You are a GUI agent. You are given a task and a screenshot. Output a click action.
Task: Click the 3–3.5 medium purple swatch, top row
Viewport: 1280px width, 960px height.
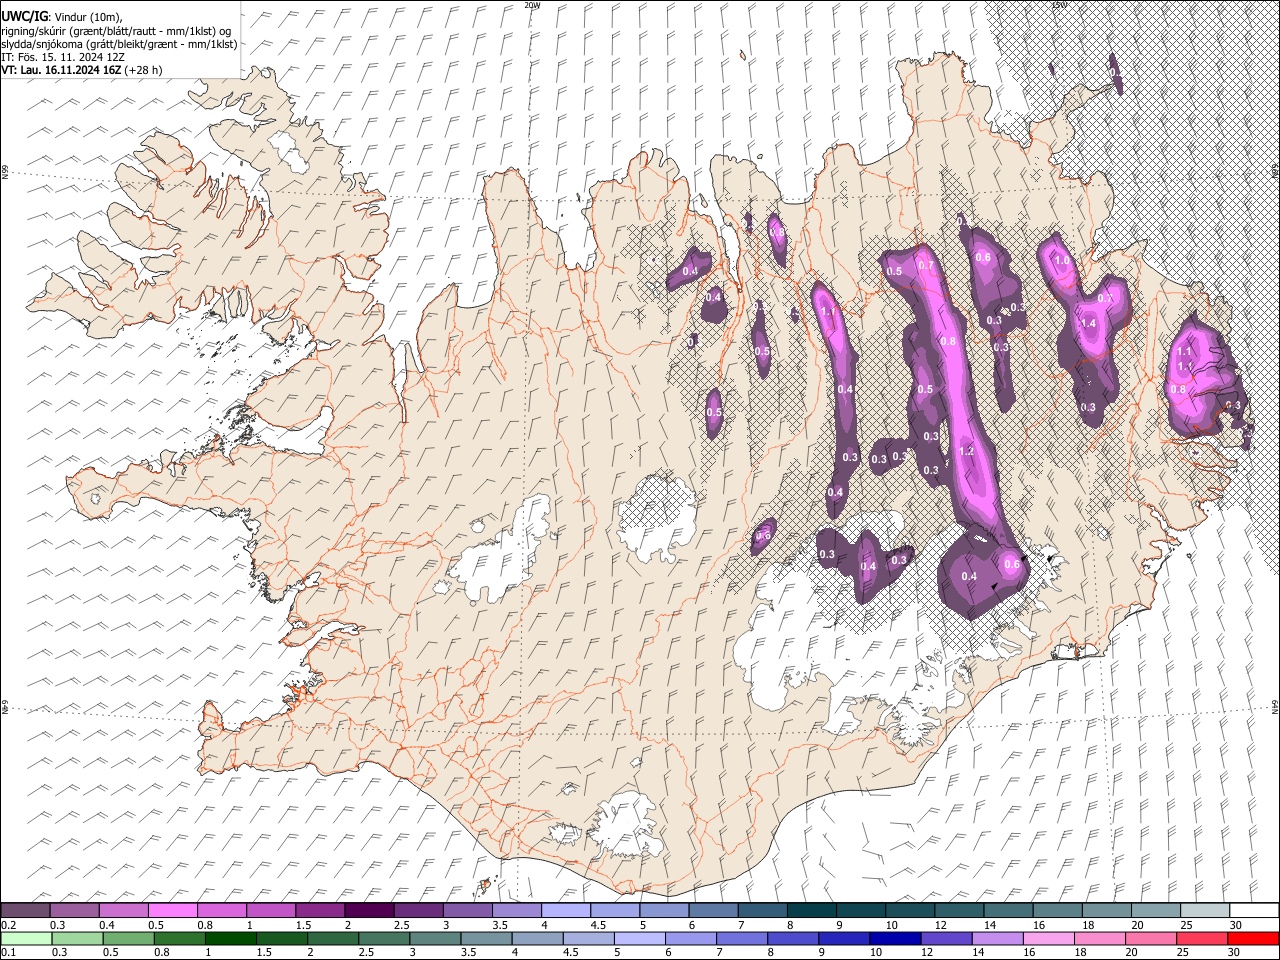tap(468, 911)
